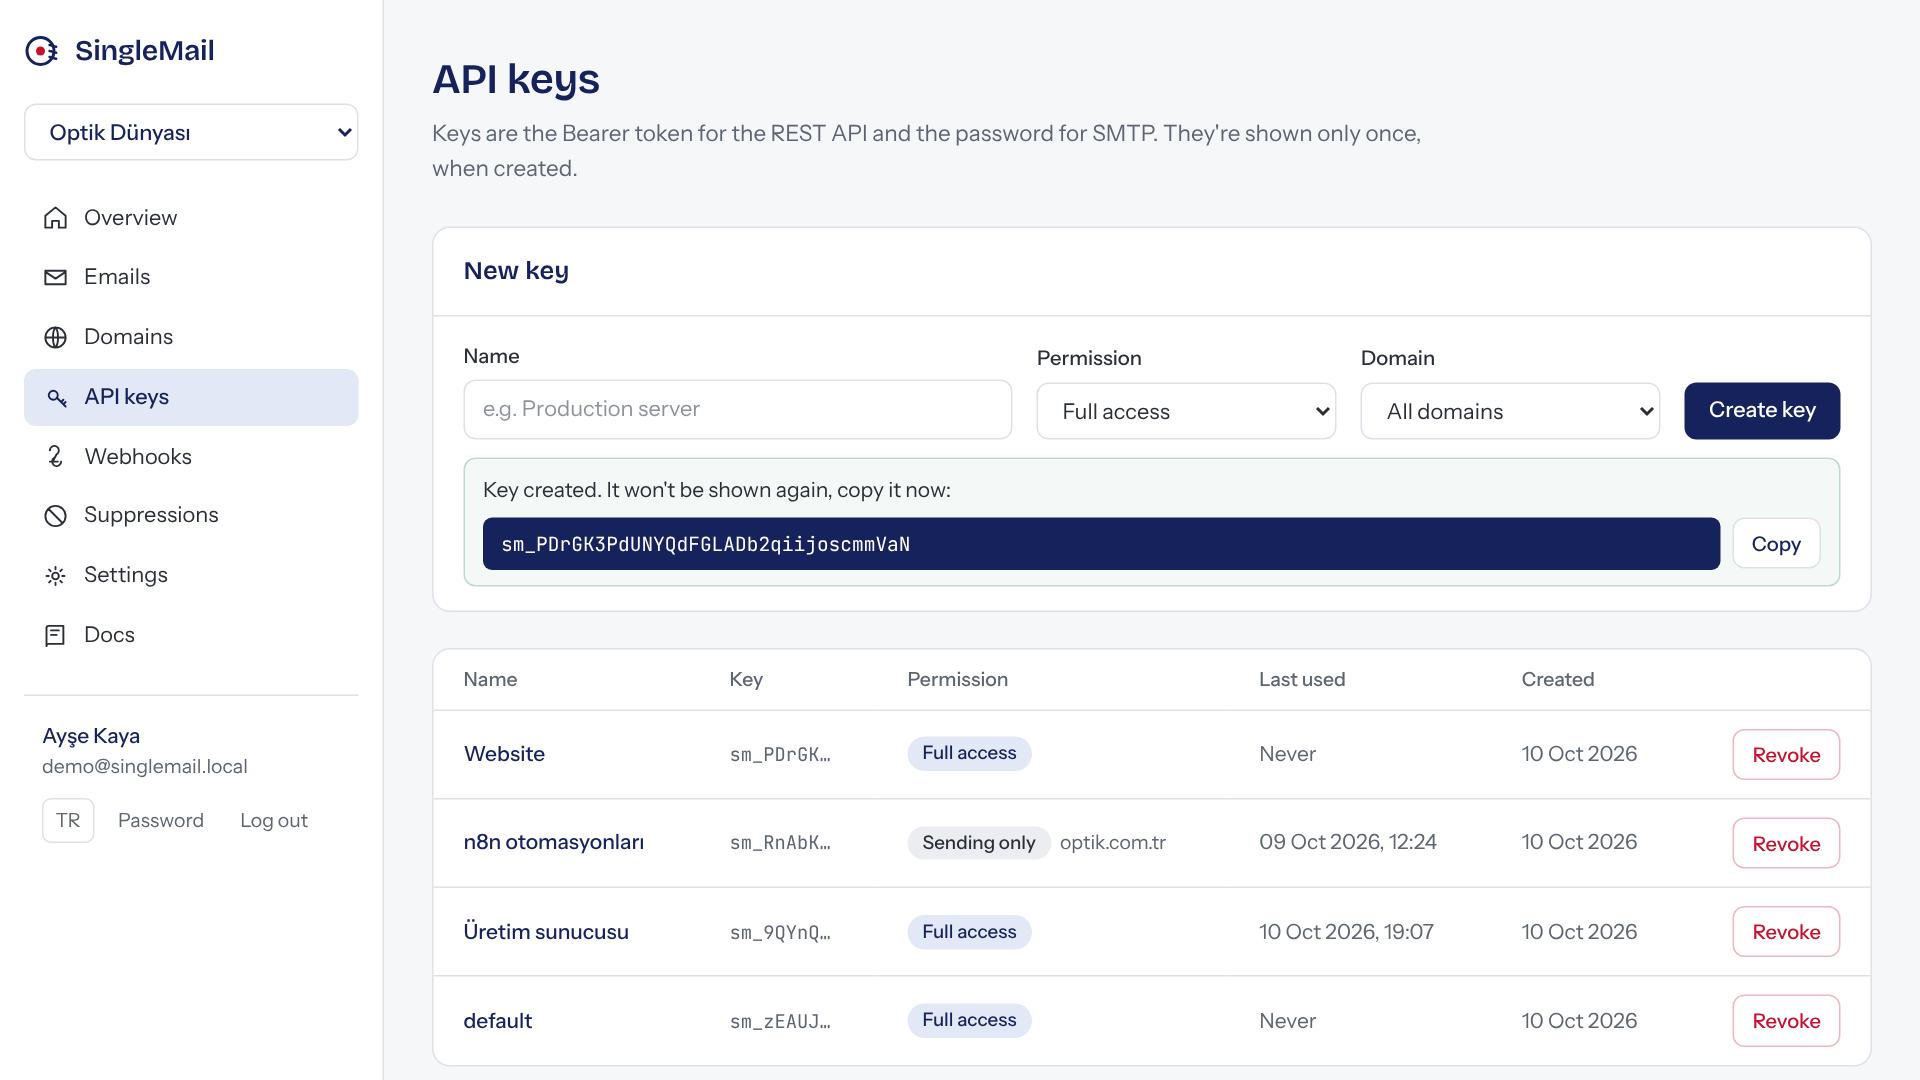
Task: Click the SingleMail logo icon
Action: point(41,51)
